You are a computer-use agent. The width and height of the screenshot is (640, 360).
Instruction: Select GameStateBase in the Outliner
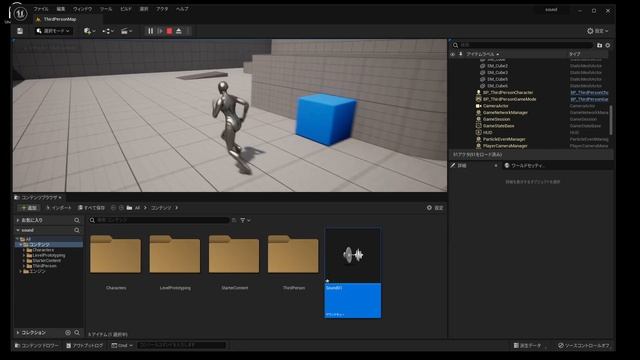[498, 126]
